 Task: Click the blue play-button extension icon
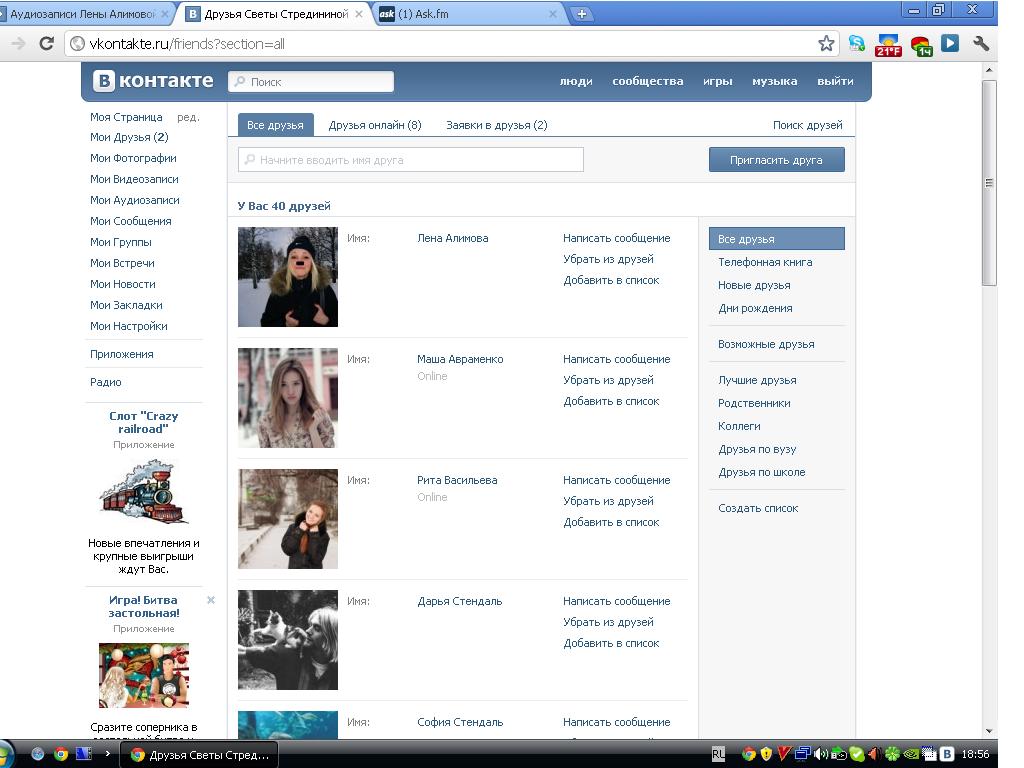(950, 43)
